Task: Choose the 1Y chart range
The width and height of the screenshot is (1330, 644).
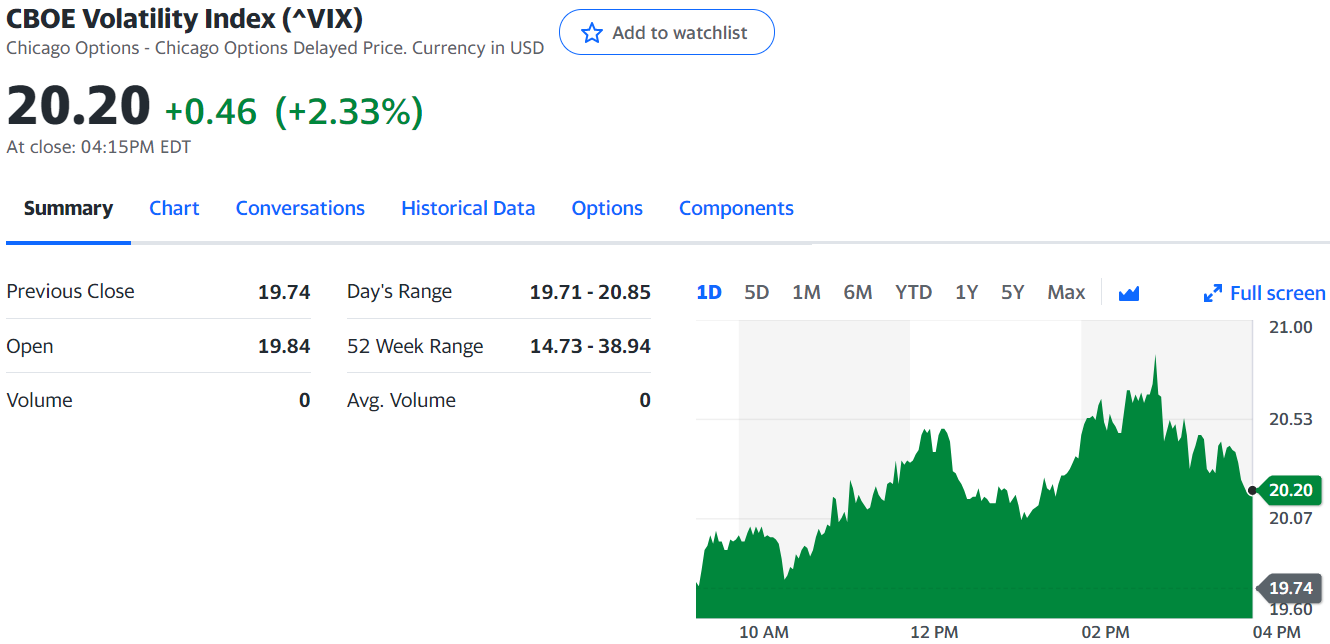Action: (x=966, y=292)
